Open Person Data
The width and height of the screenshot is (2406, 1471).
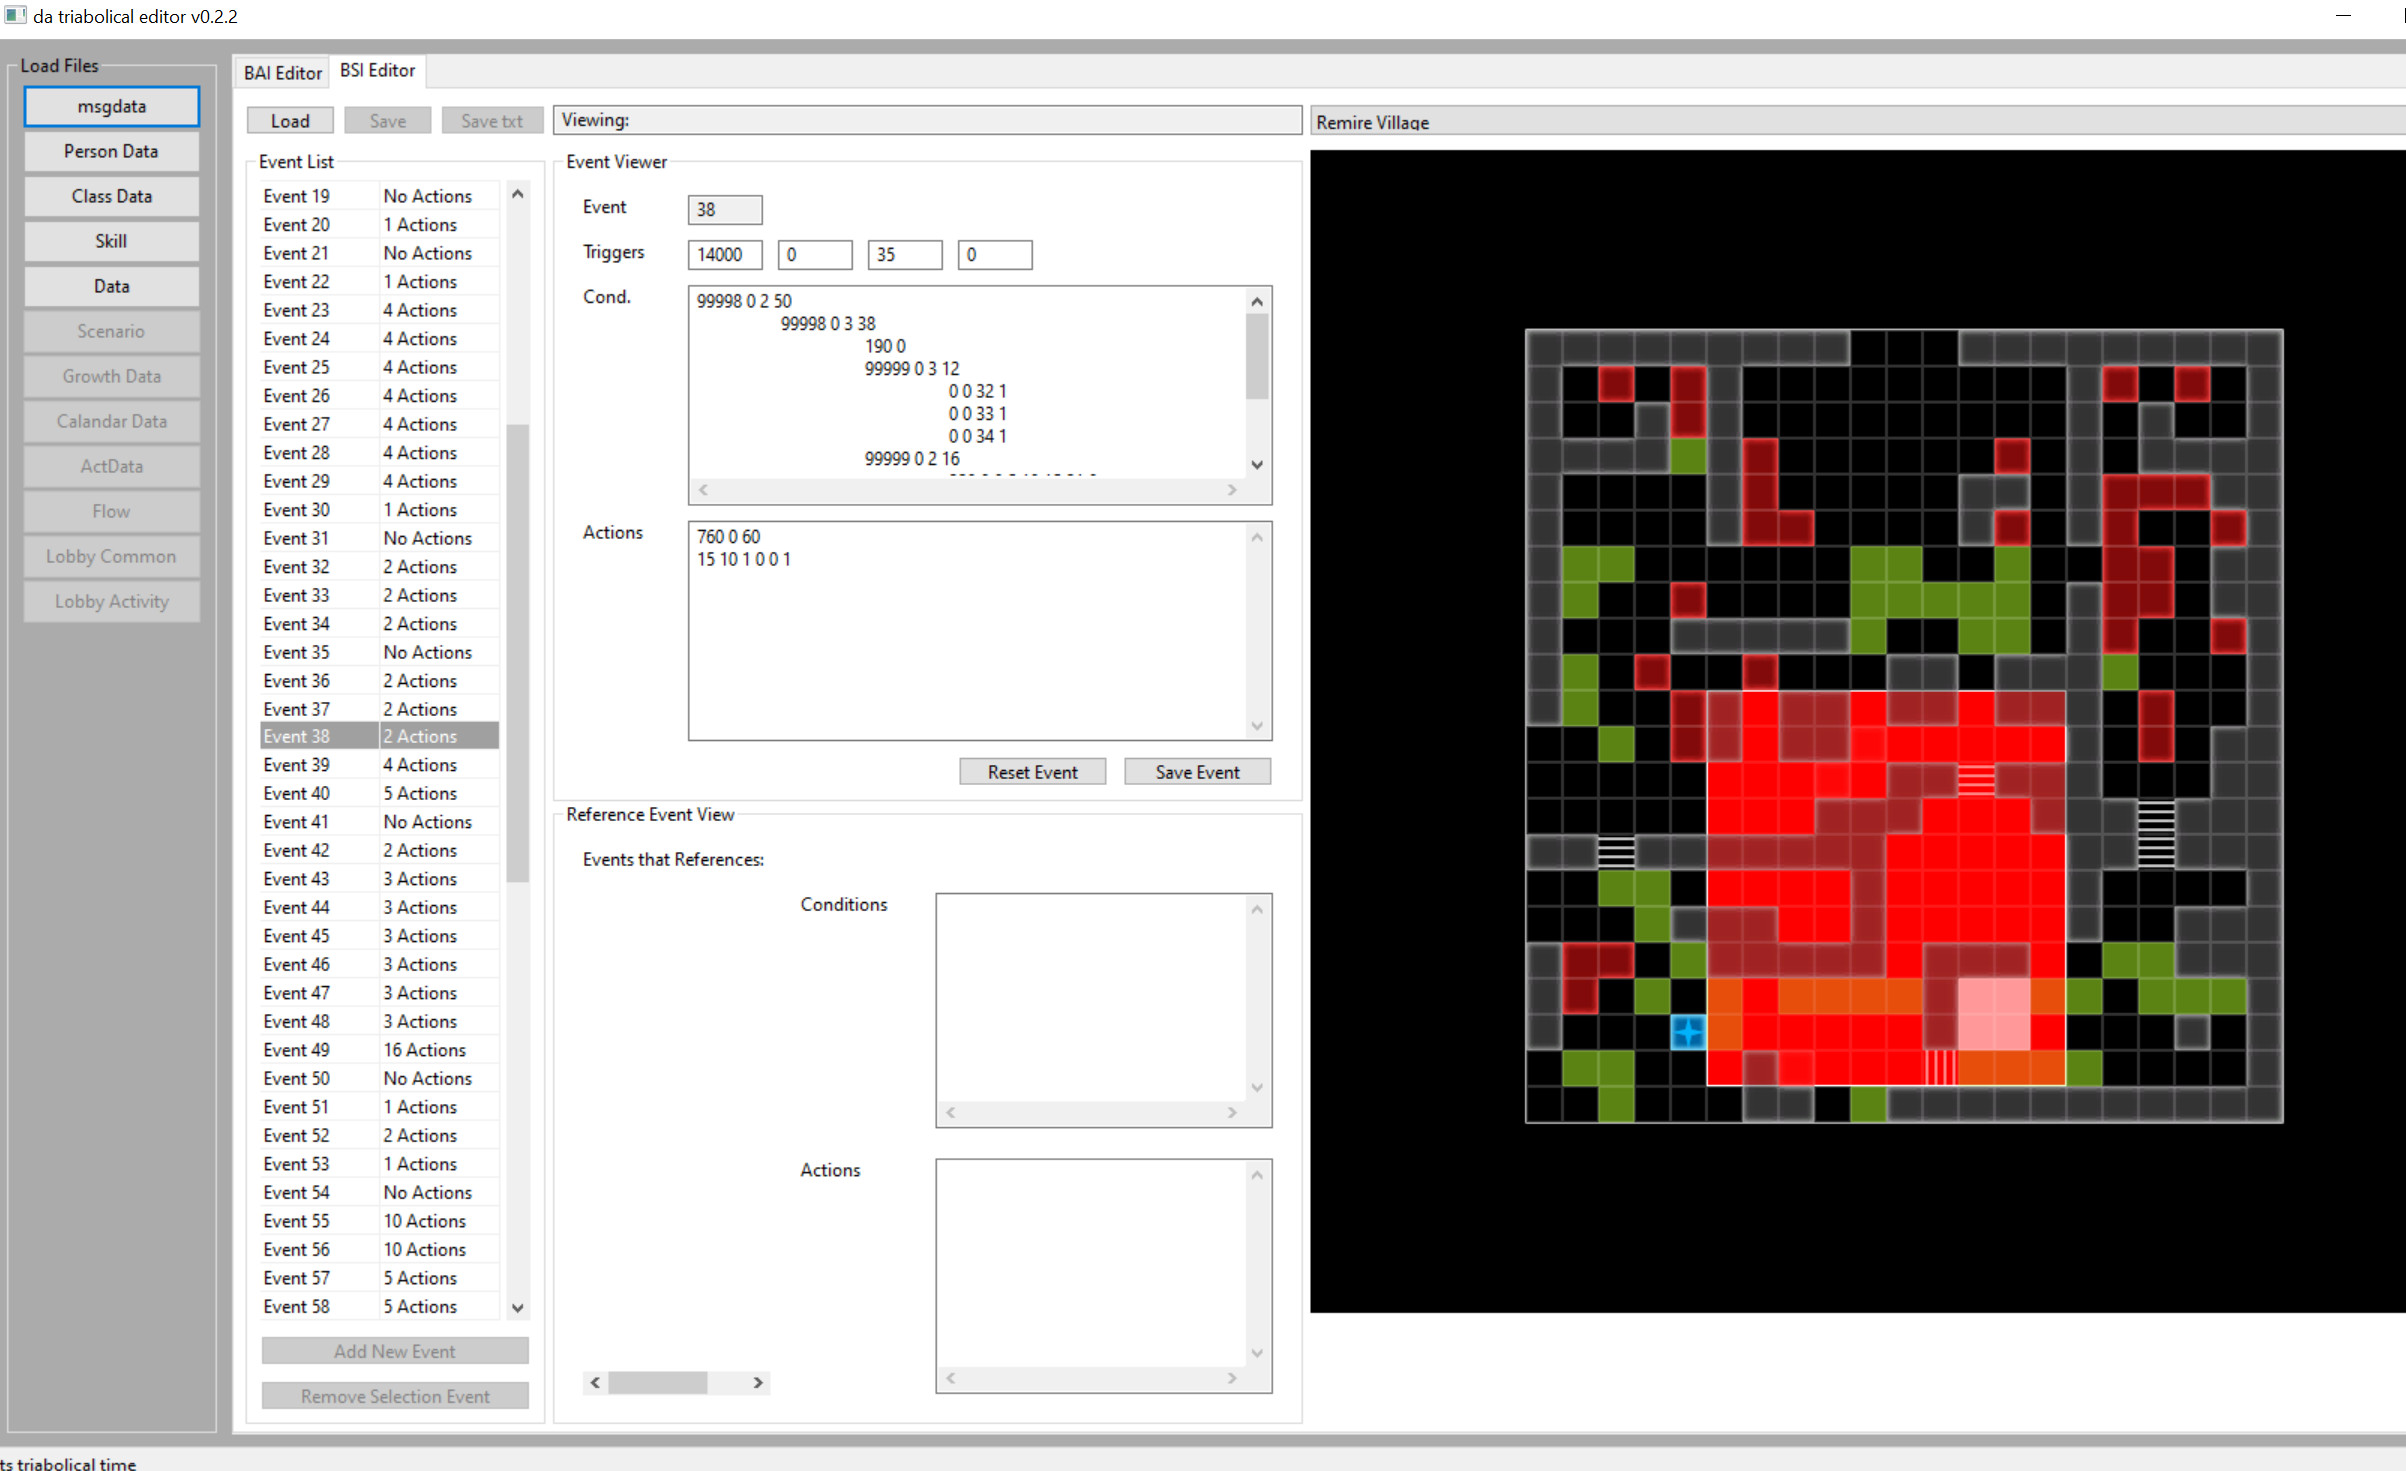click(111, 150)
